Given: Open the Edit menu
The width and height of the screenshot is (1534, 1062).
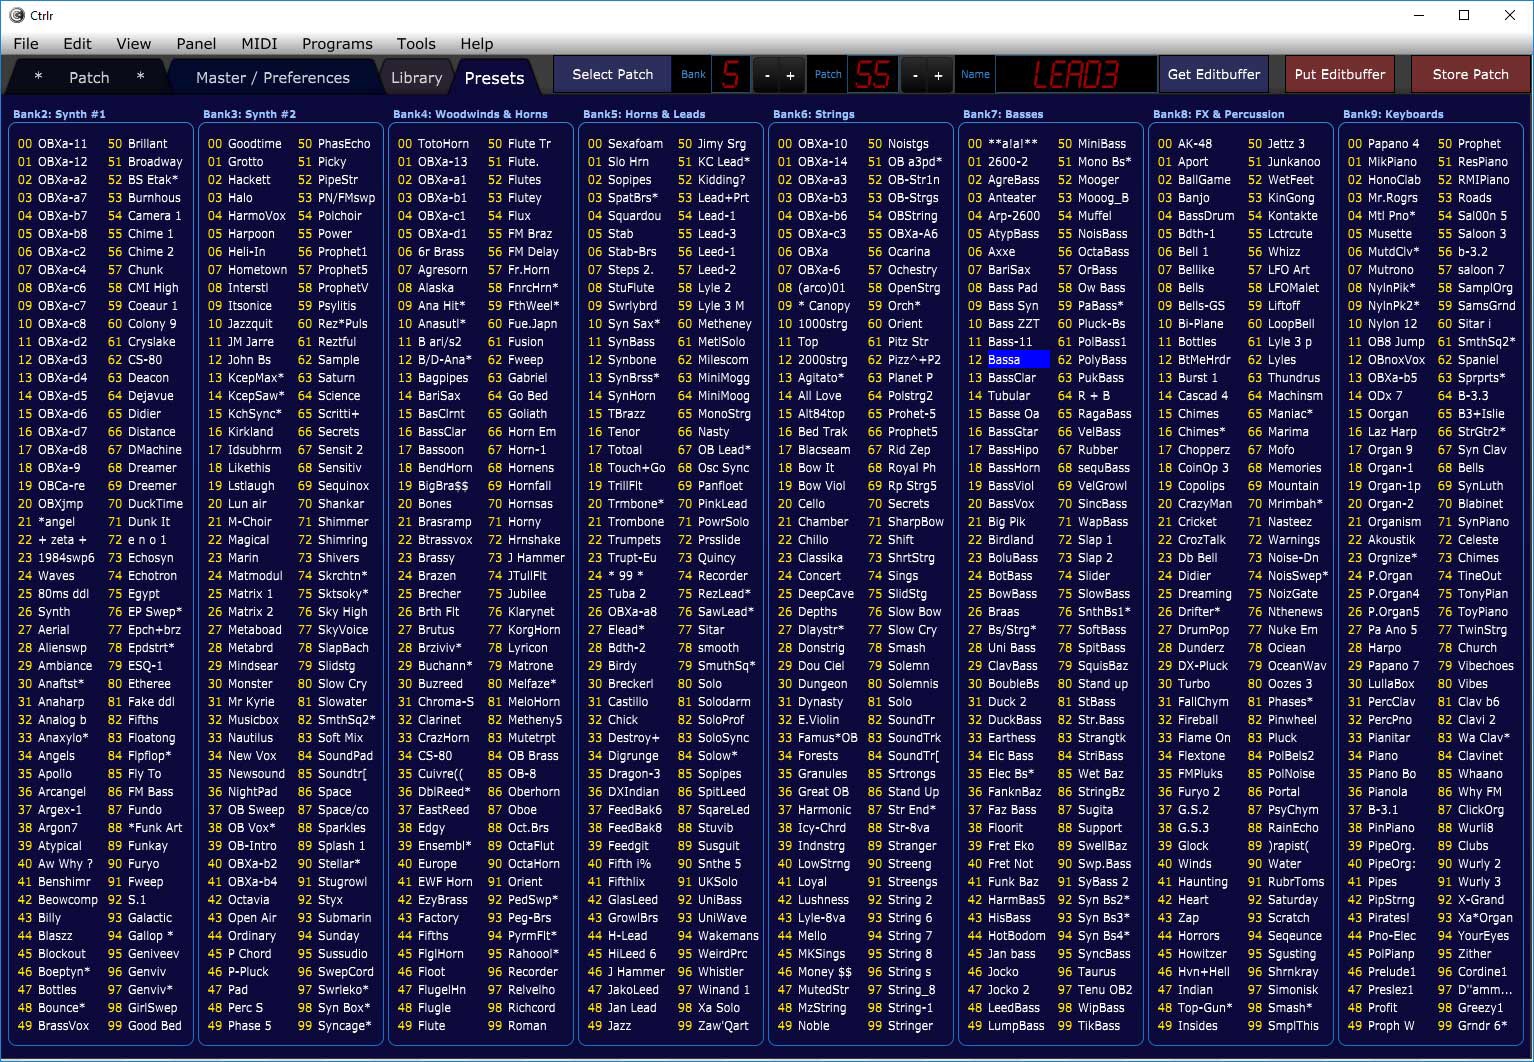Looking at the screenshot, I should tap(77, 44).
